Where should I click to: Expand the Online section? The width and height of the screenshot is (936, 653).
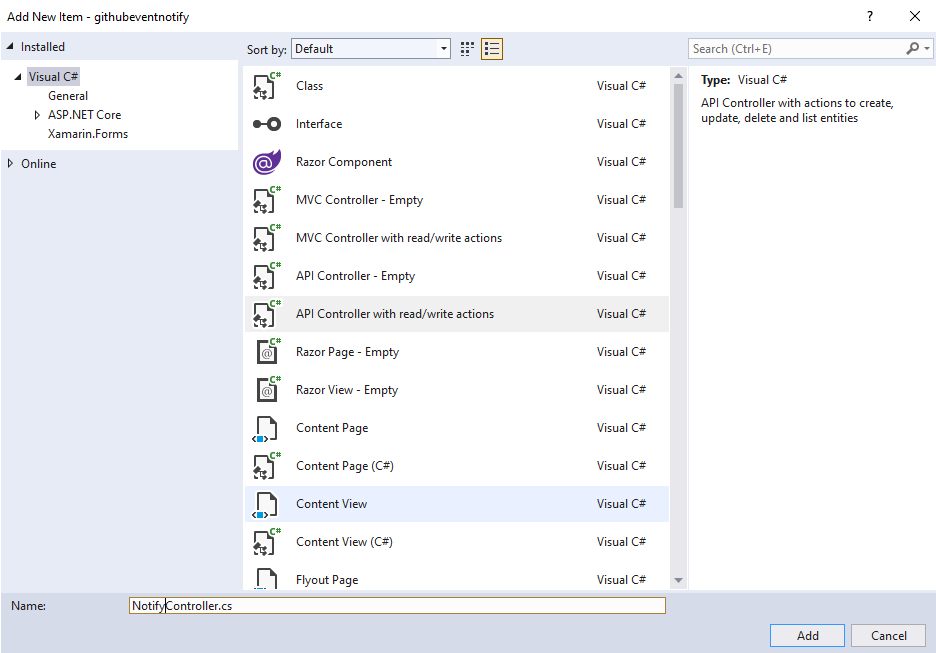(8, 163)
